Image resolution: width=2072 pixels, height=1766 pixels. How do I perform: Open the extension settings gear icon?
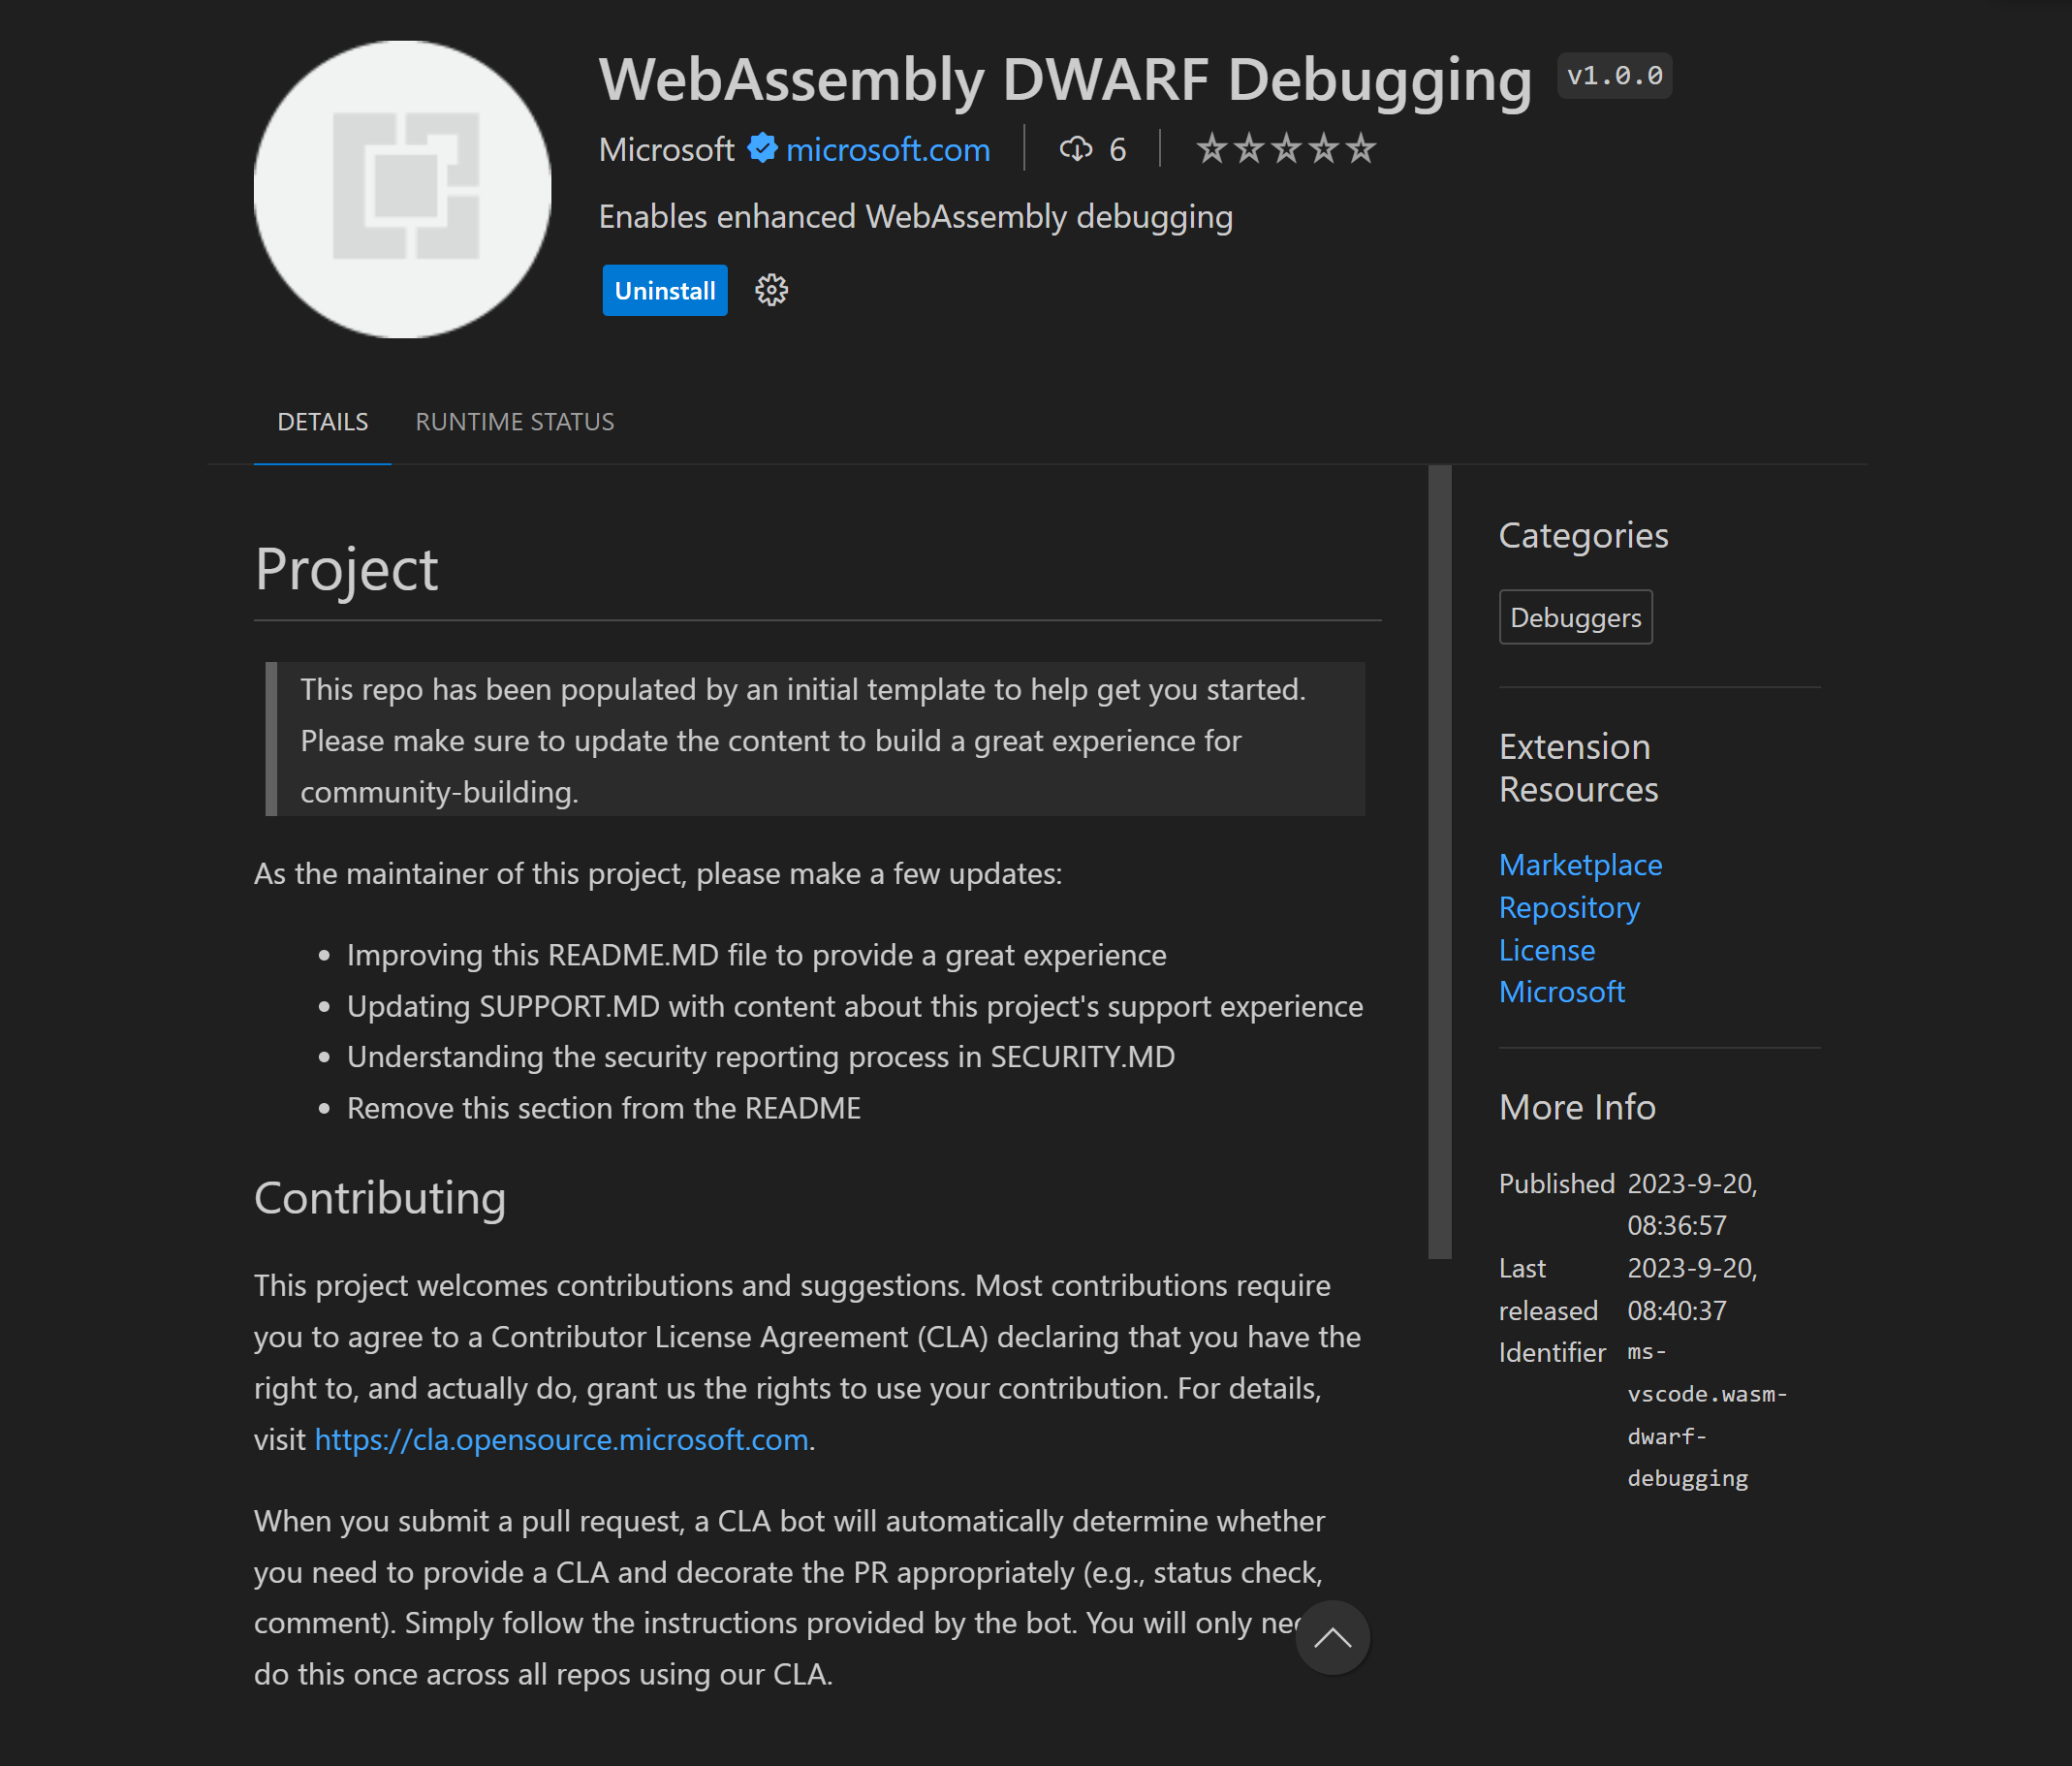click(770, 290)
